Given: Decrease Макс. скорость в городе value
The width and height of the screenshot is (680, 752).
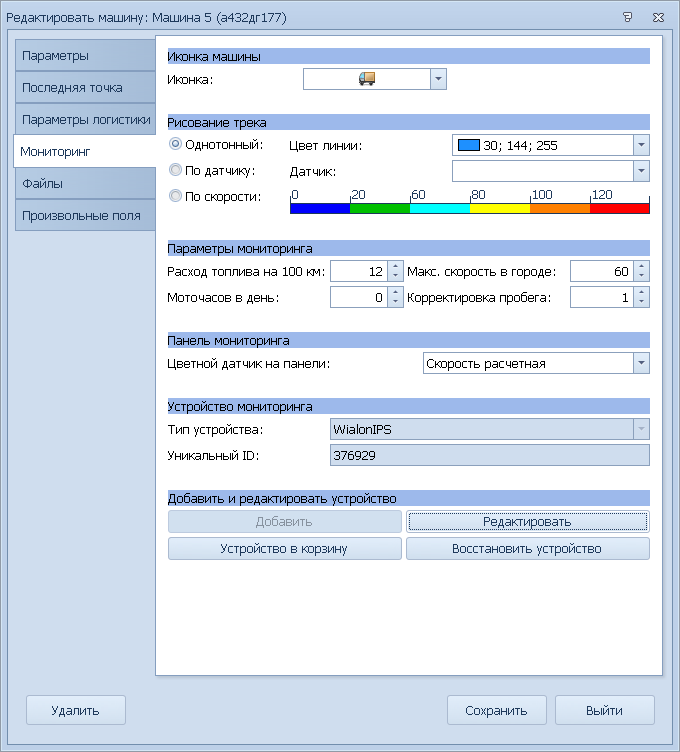Looking at the screenshot, I should click(642, 276).
